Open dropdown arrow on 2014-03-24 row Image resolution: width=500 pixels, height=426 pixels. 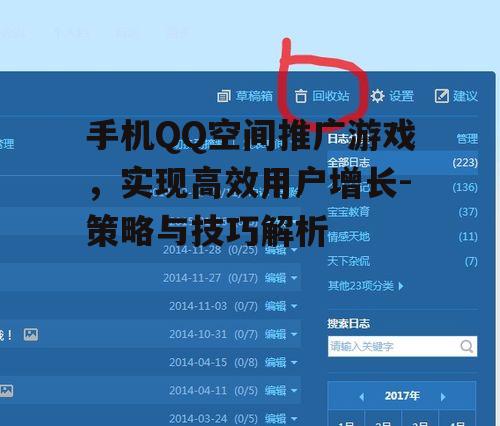[294, 418]
